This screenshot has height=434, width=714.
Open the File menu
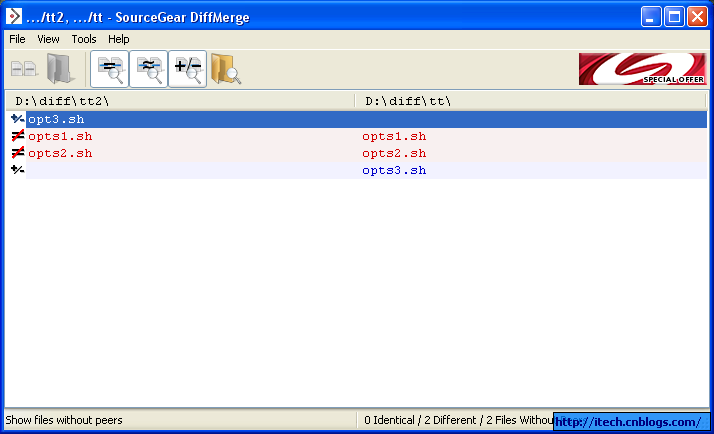(x=17, y=39)
